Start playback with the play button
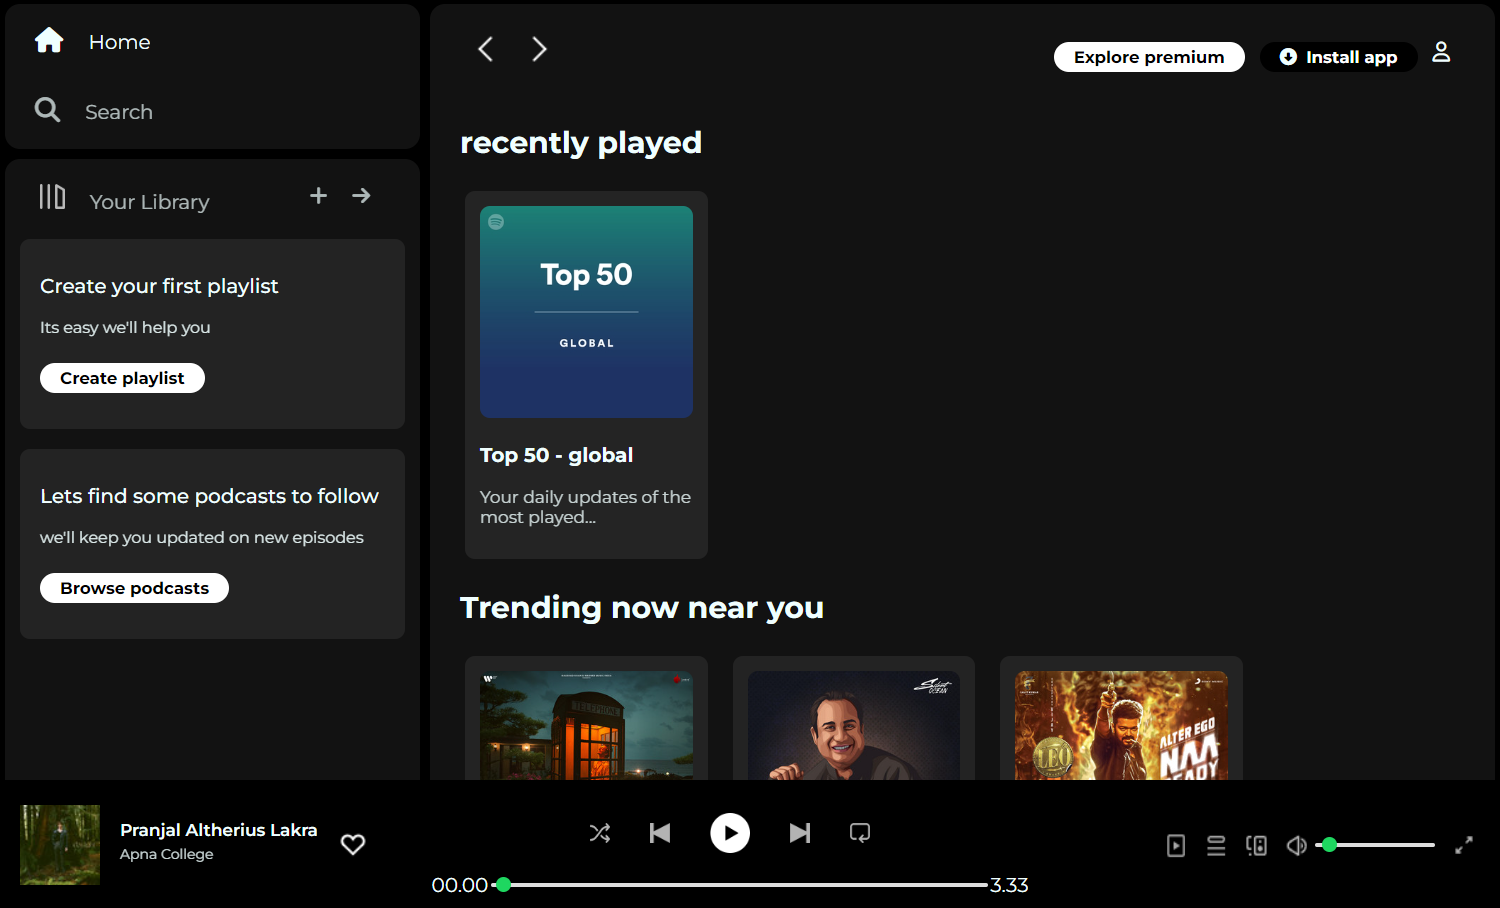 (x=730, y=832)
